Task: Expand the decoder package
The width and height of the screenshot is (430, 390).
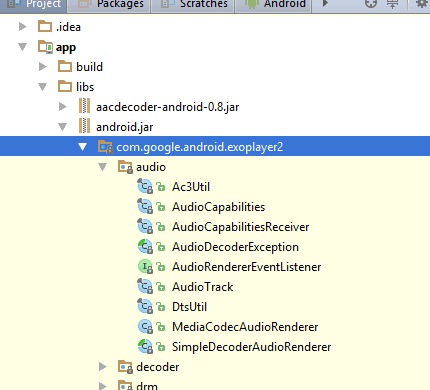Action: pyautogui.click(x=103, y=367)
